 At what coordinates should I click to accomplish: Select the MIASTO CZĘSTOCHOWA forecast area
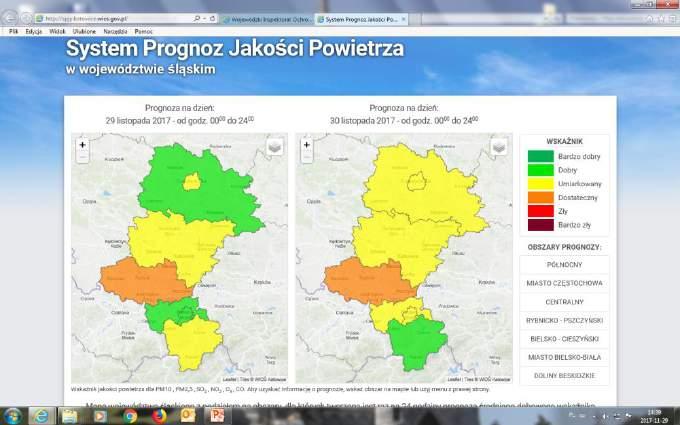(x=564, y=283)
